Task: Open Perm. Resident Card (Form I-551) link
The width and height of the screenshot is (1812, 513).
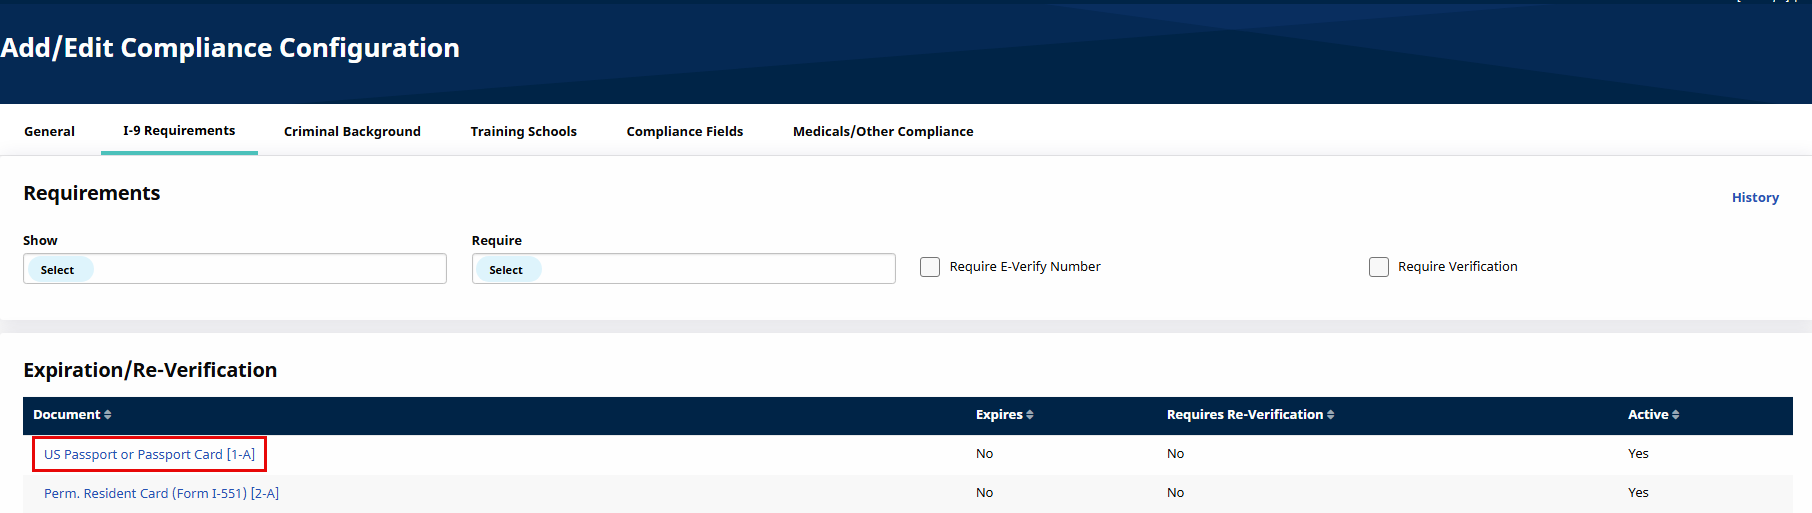Action: 161,493
